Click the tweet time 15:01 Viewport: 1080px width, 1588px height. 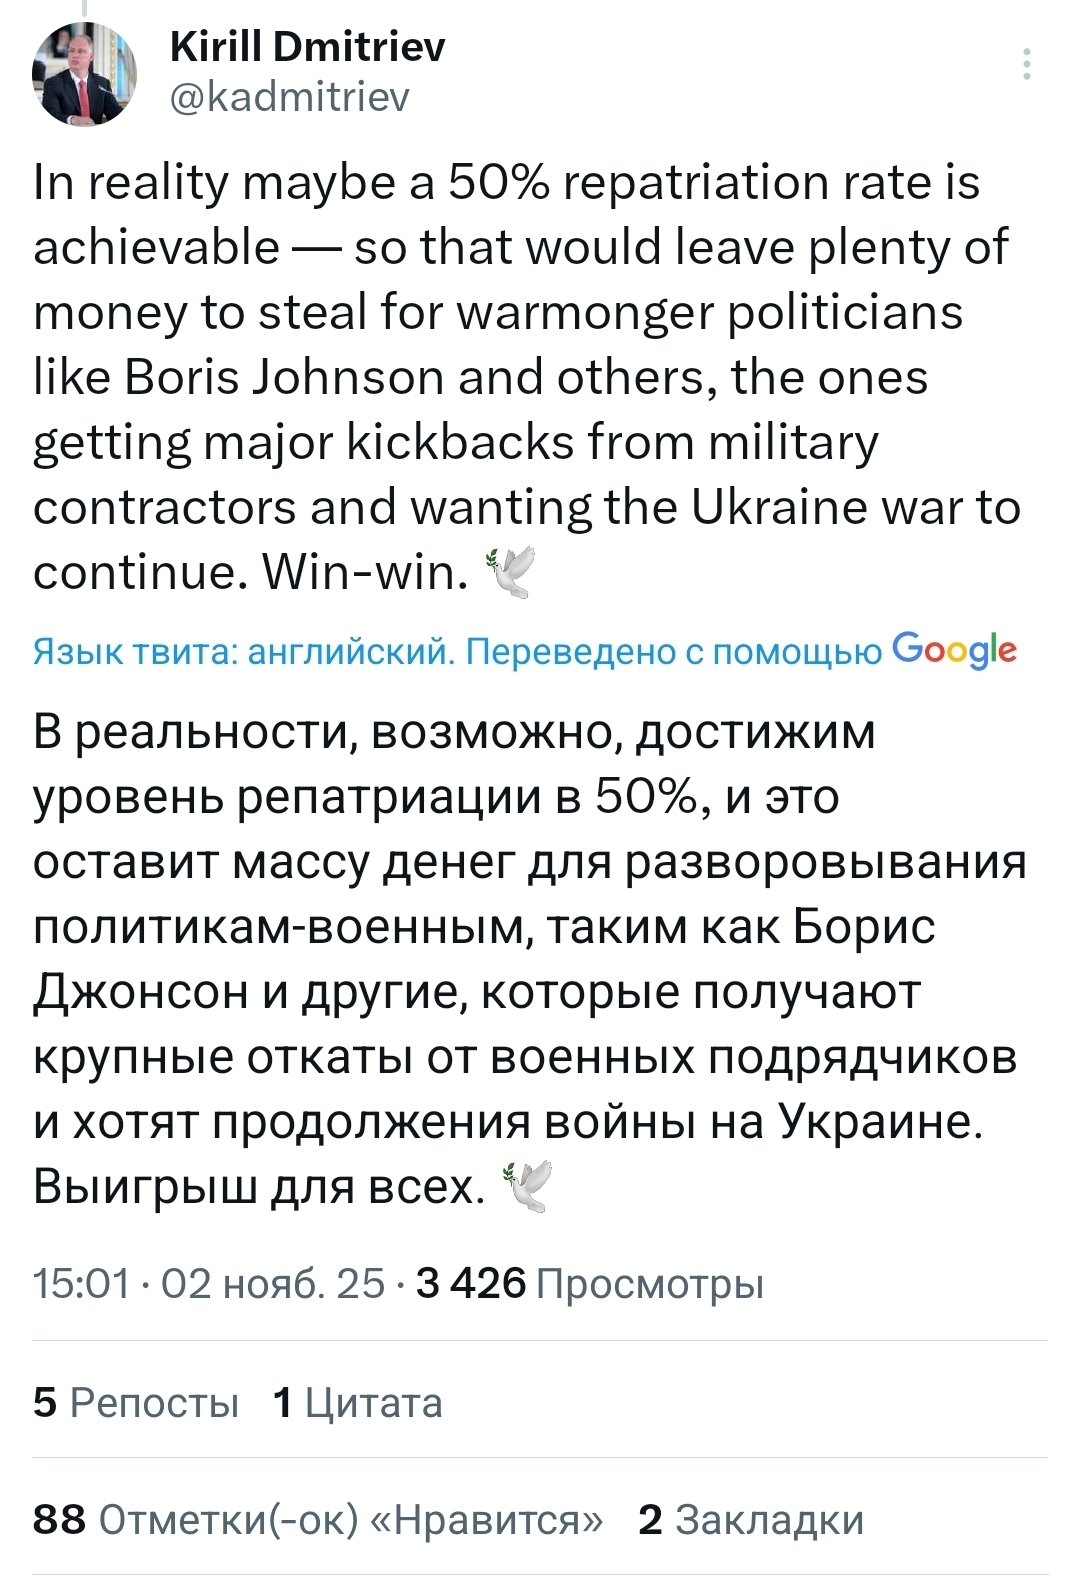coord(81,1283)
